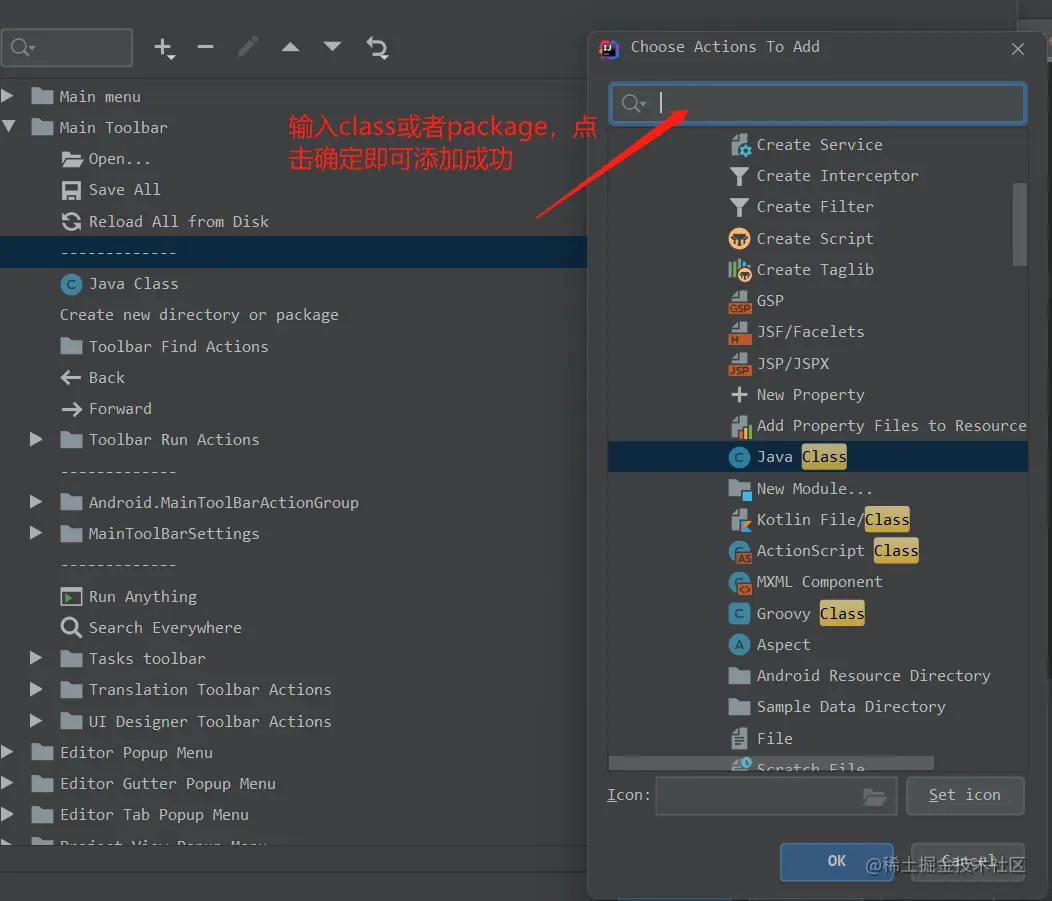
Task: Expand Editor Gutter Popup Menu node
Action: tap(7, 783)
